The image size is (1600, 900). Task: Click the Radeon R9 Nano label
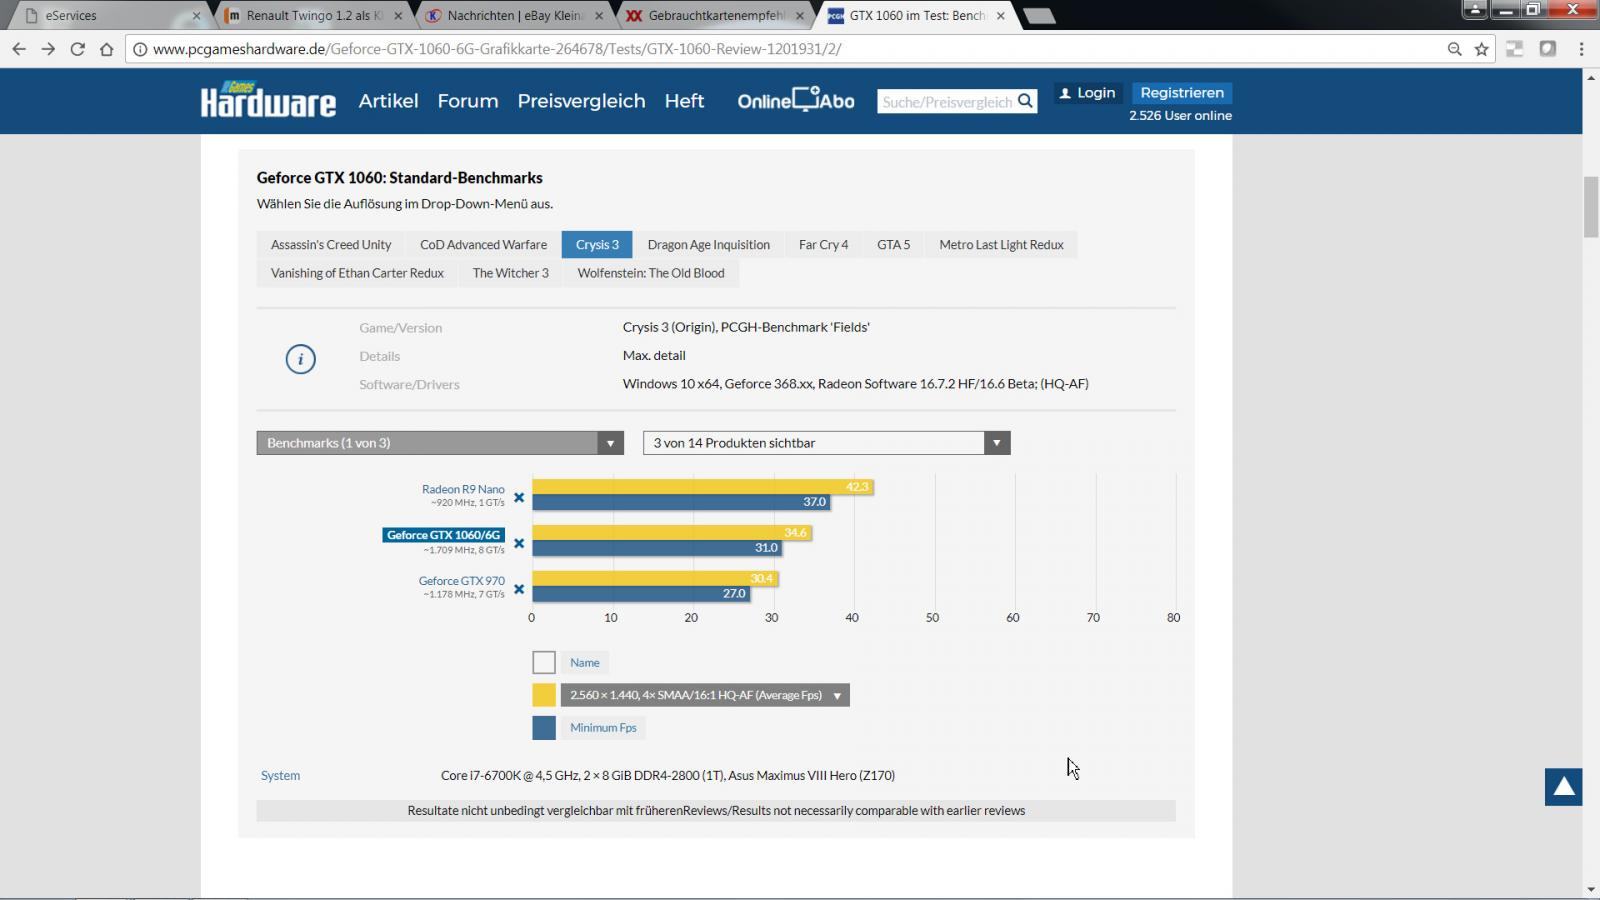[x=463, y=489]
